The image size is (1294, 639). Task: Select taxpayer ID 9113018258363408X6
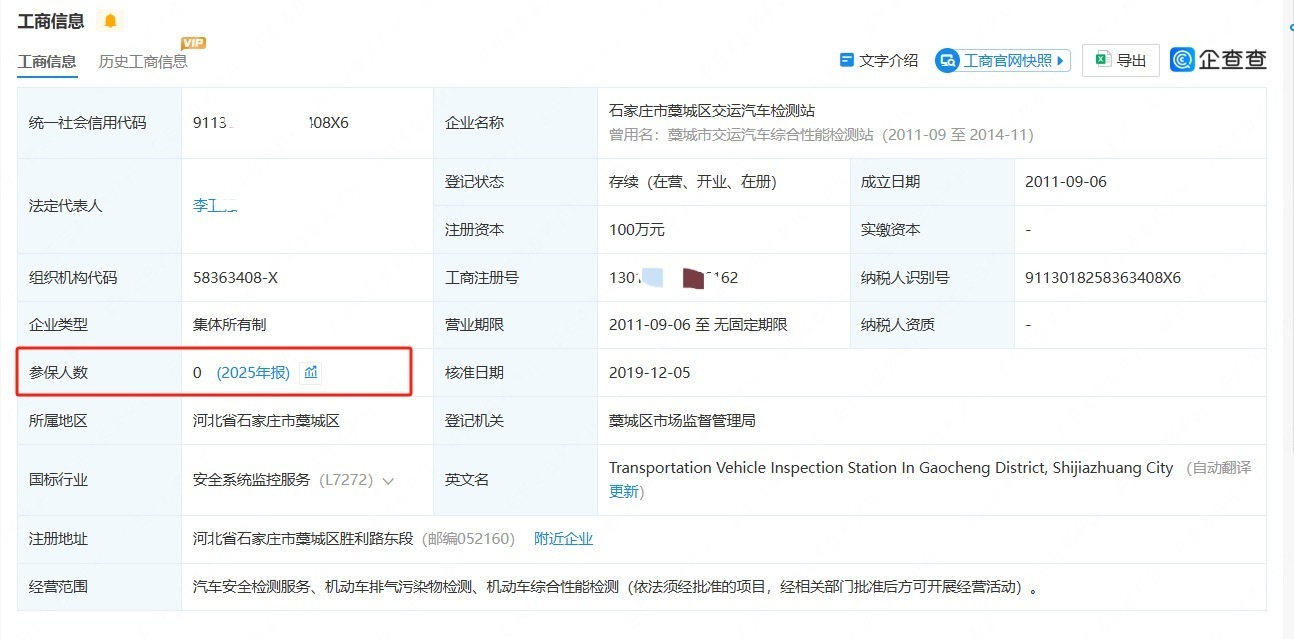pos(1103,277)
